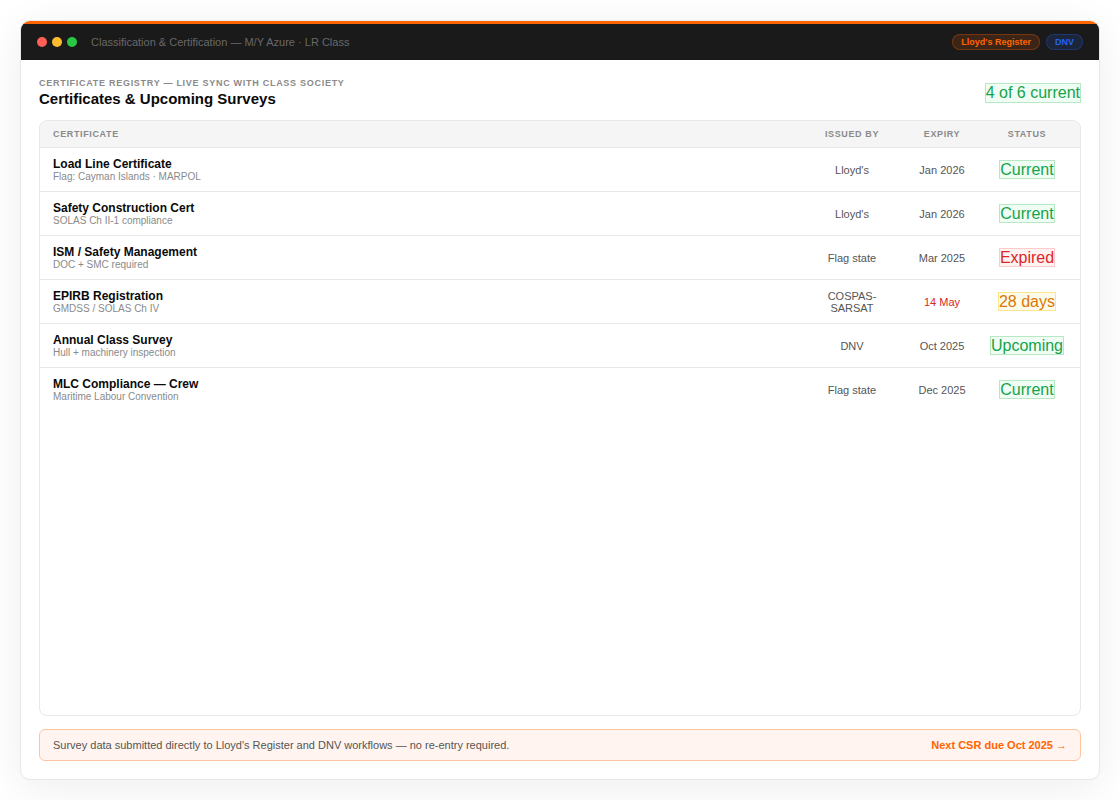The image size is (1120, 800).
Task: Select the EPIRB Registration row title
Action: pyautogui.click(x=108, y=296)
